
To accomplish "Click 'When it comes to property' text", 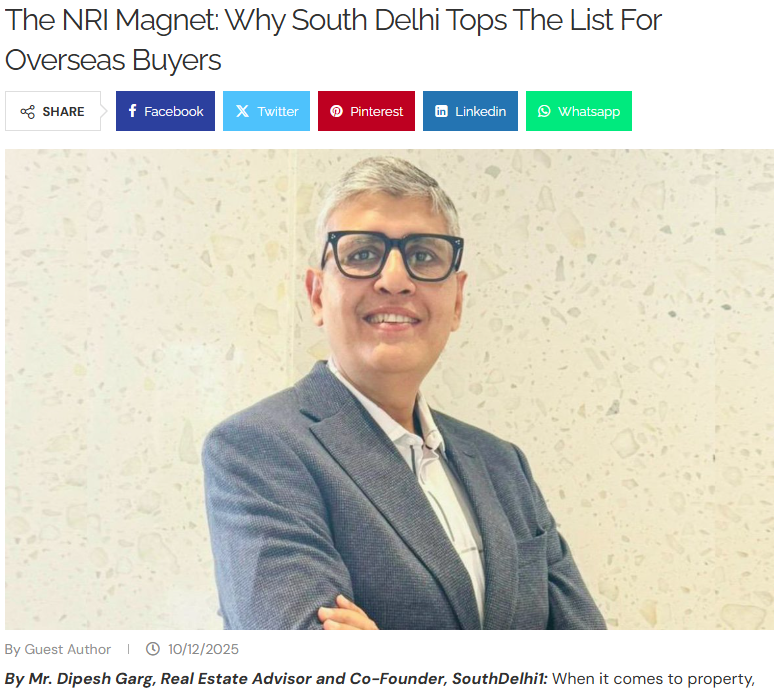I will point(653,679).
